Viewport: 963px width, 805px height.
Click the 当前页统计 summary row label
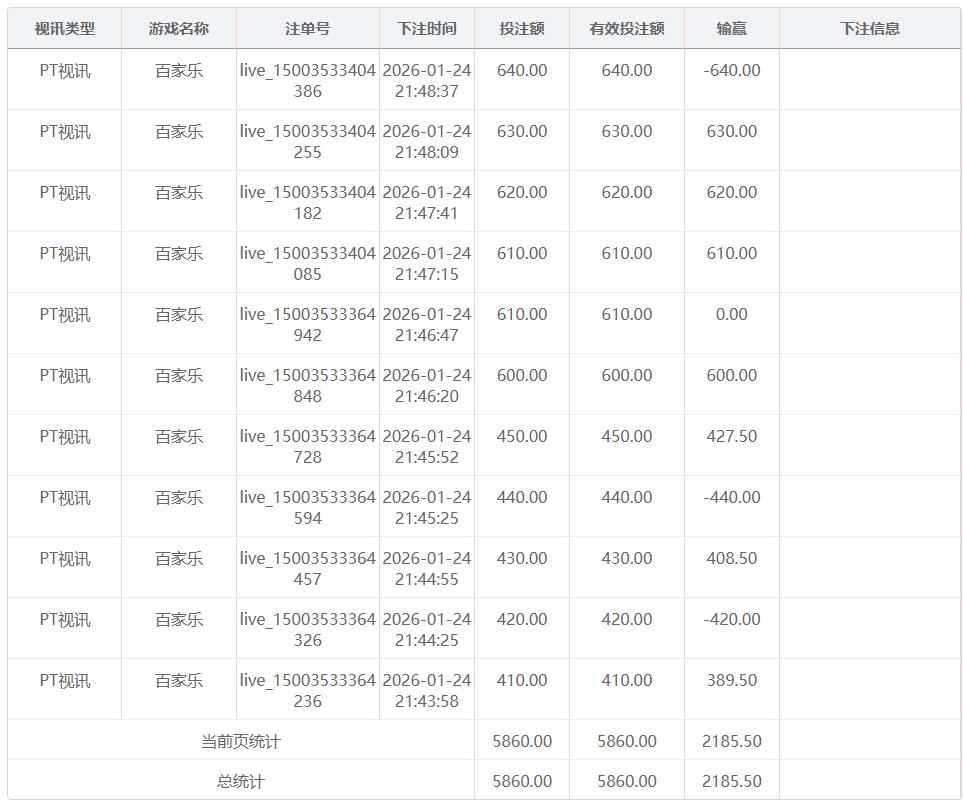coord(241,741)
